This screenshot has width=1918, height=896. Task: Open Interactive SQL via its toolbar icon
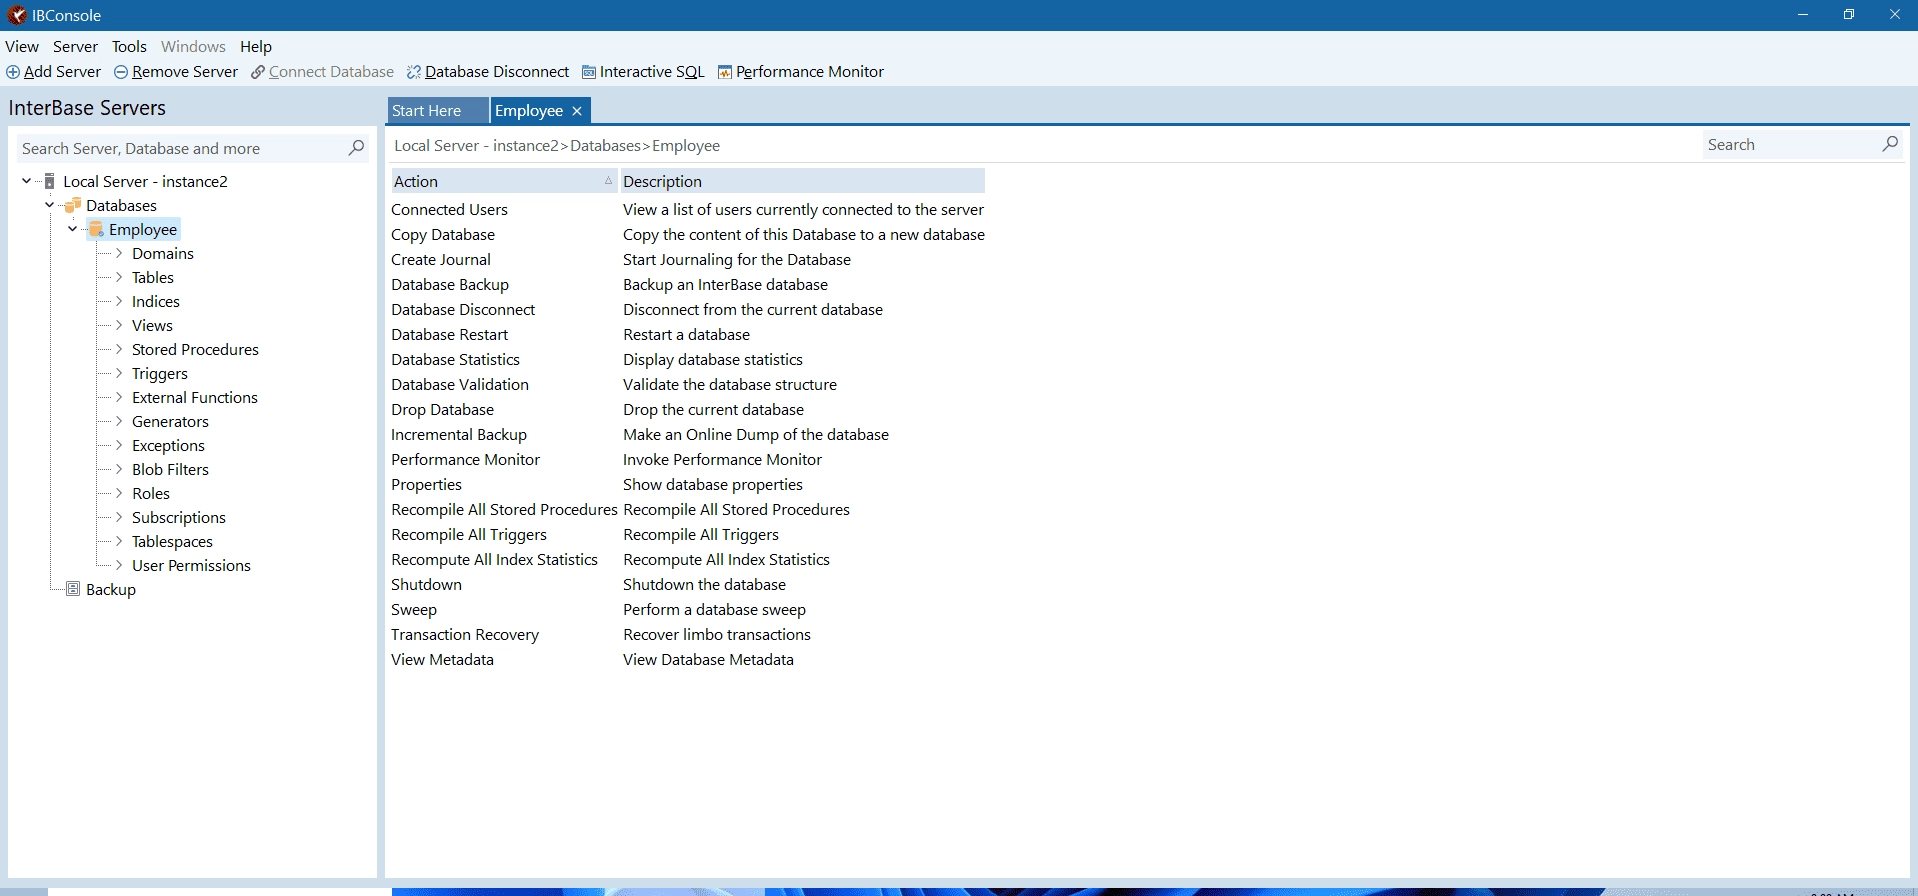589,72
